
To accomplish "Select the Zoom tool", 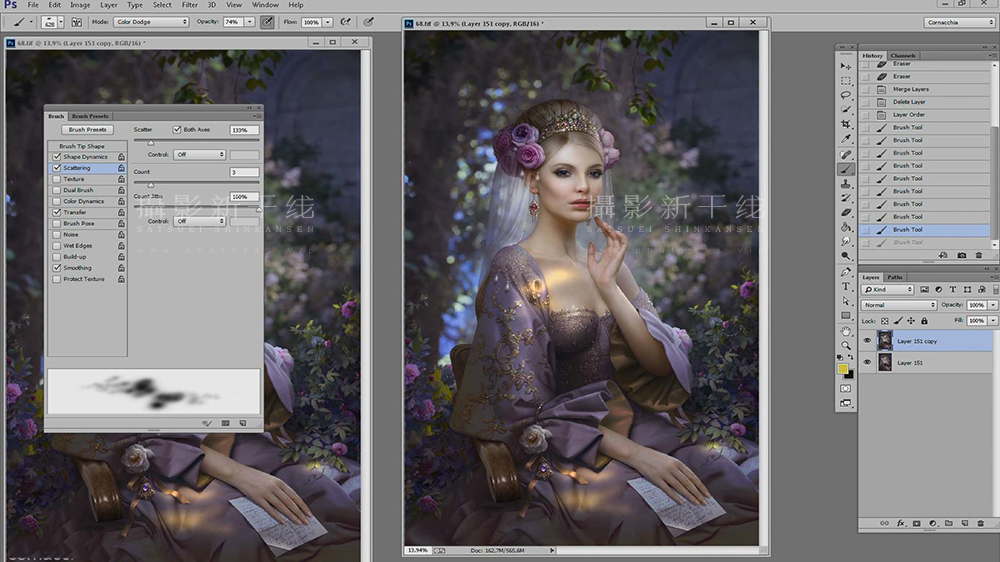I will [x=846, y=345].
